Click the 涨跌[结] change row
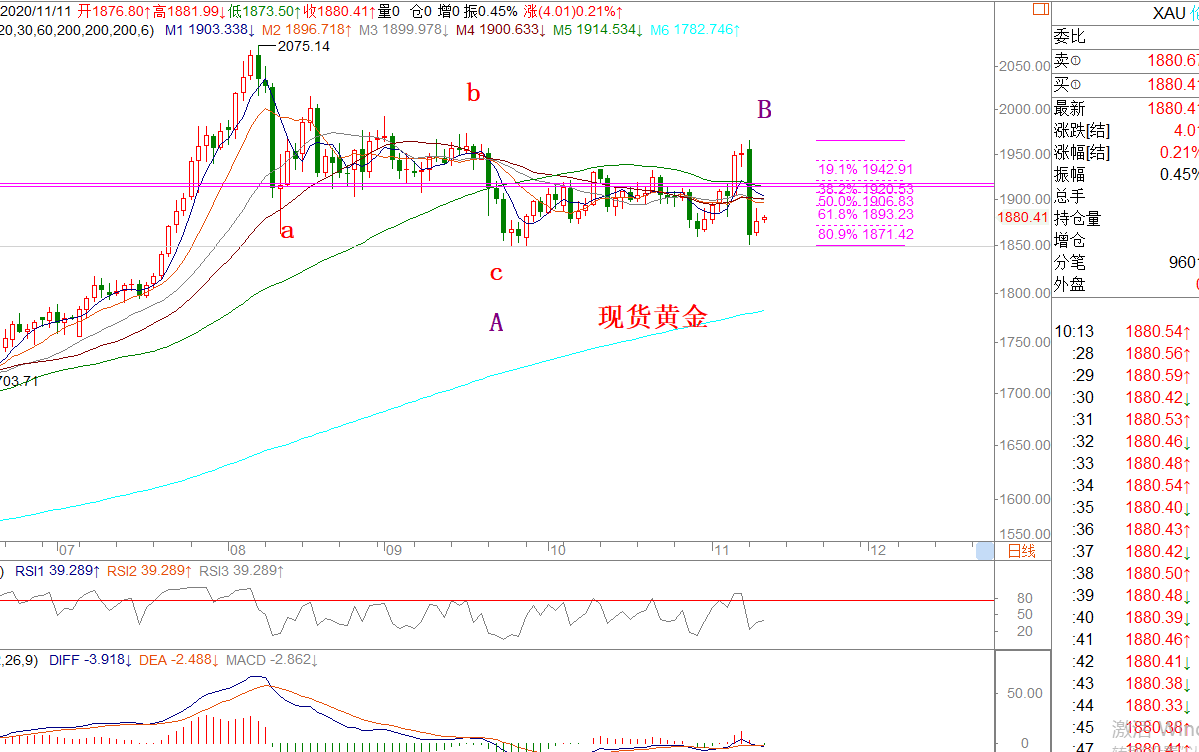Image resolution: width=1199 pixels, height=752 pixels. [x=1126, y=131]
